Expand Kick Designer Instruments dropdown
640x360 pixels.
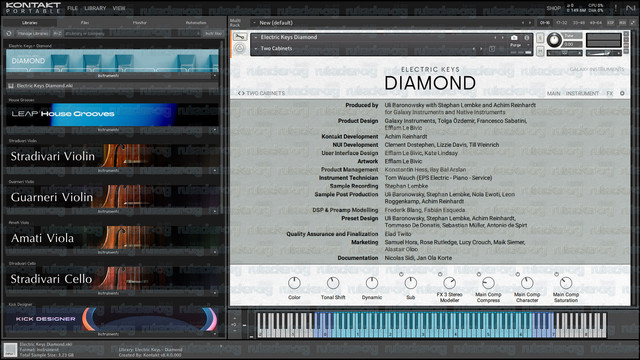pos(215,334)
